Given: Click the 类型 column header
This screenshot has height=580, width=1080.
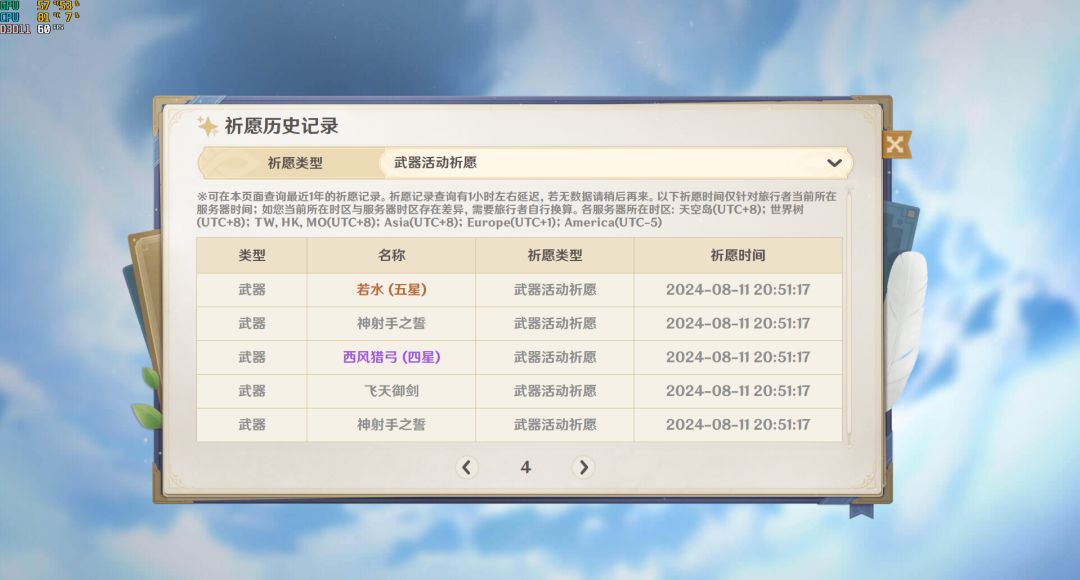Looking at the screenshot, I should tap(252, 256).
